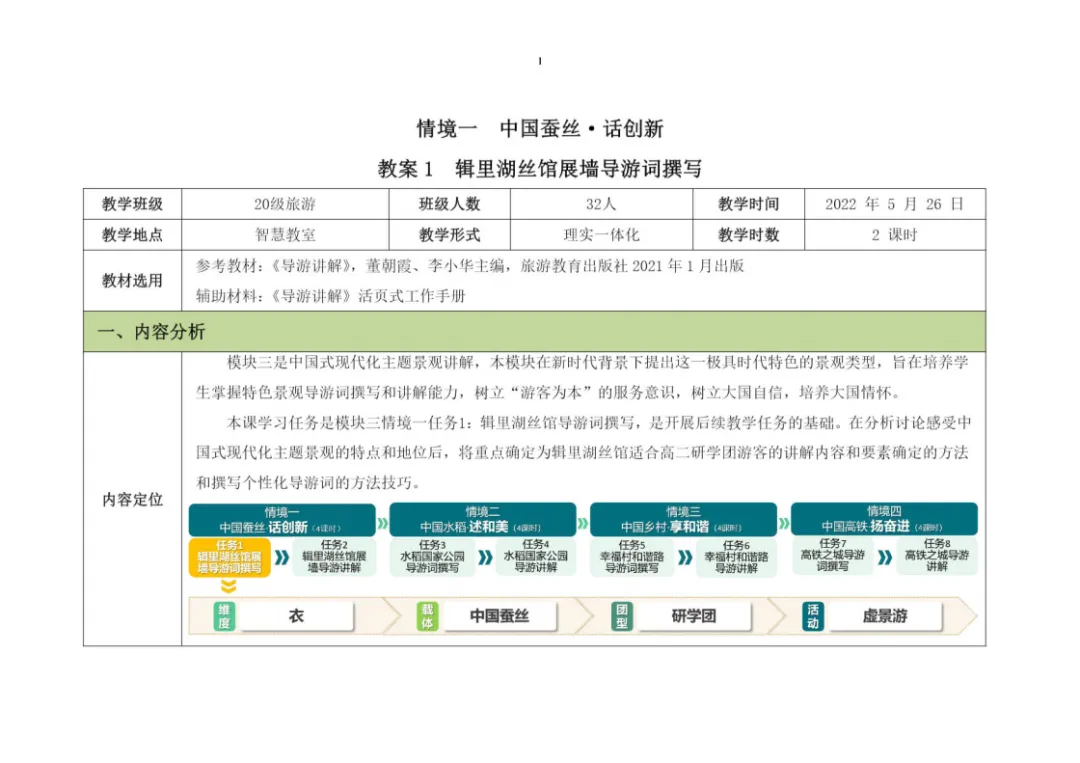Click the 任务4 水稻国家公园导游讲解 box
Viewport: 1080px width, 763px height.
tap(536, 557)
